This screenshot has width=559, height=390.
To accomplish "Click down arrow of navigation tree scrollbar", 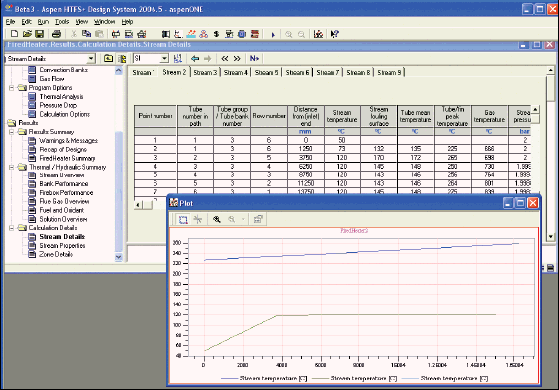I will click(119, 257).
